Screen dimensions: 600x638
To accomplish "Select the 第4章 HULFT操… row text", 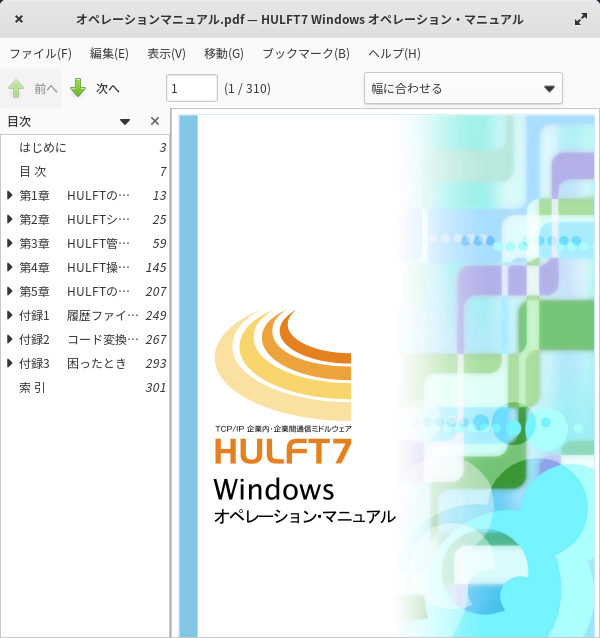I will (x=74, y=267).
